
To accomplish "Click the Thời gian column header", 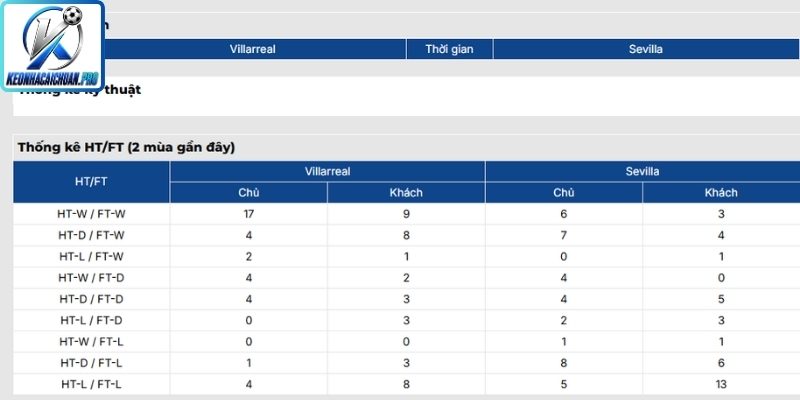I will 449,49.
